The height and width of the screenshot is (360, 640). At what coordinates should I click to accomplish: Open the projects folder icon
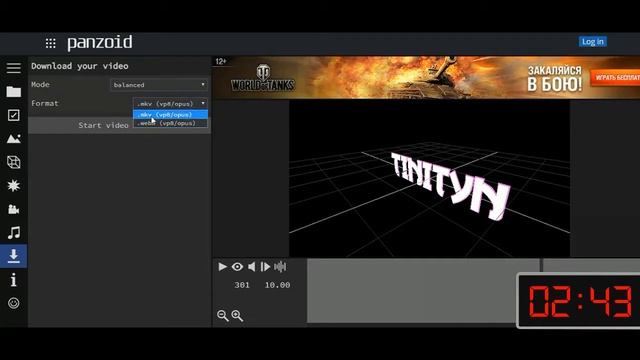pos(13,91)
